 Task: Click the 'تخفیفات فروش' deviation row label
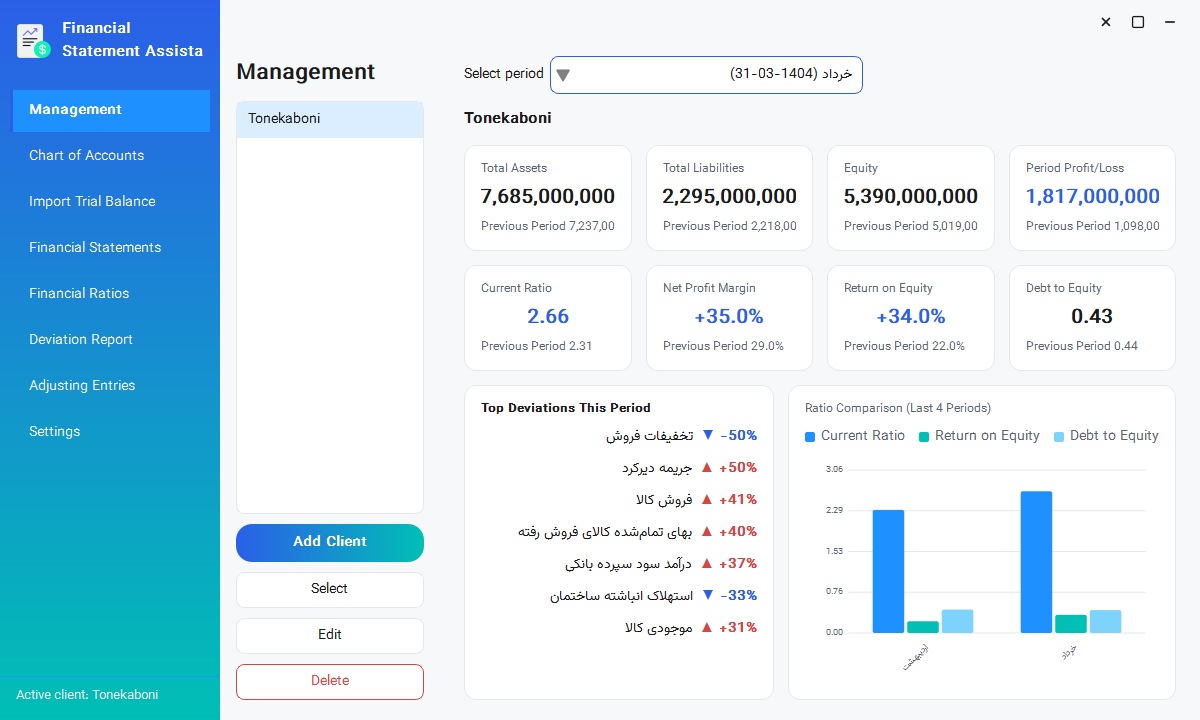coord(650,436)
